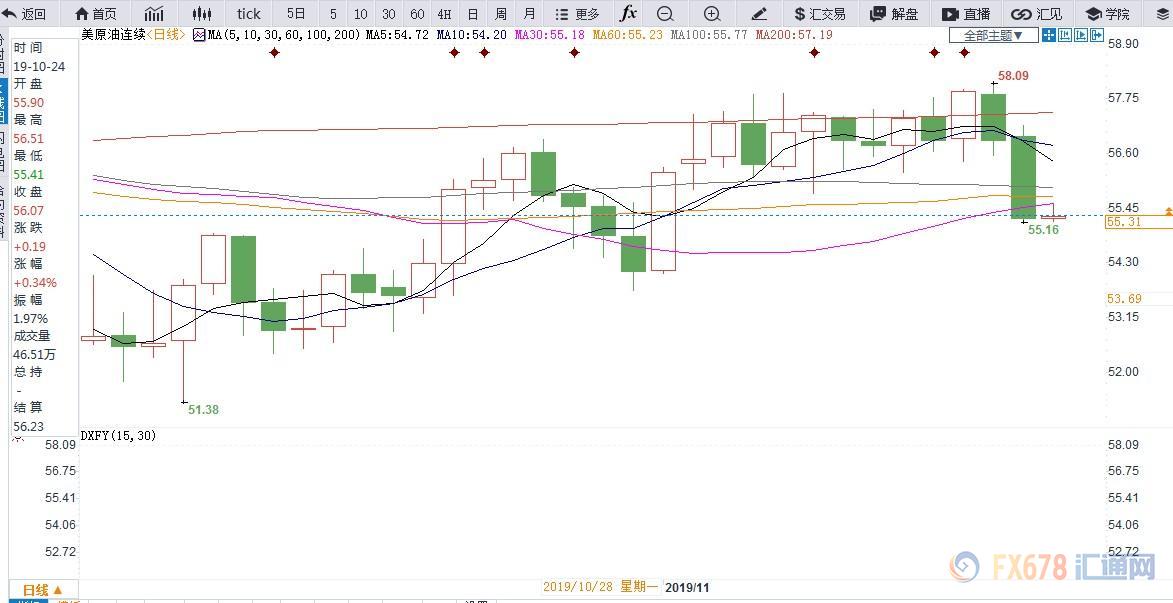Click the MA30:55.18 value label
1173x603 pixels.
point(548,34)
